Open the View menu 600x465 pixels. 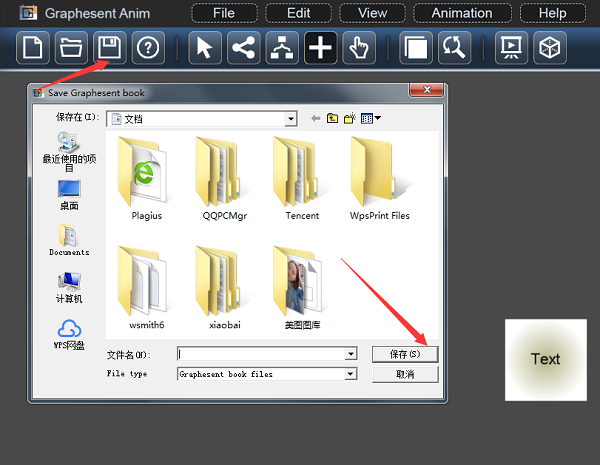[372, 13]
